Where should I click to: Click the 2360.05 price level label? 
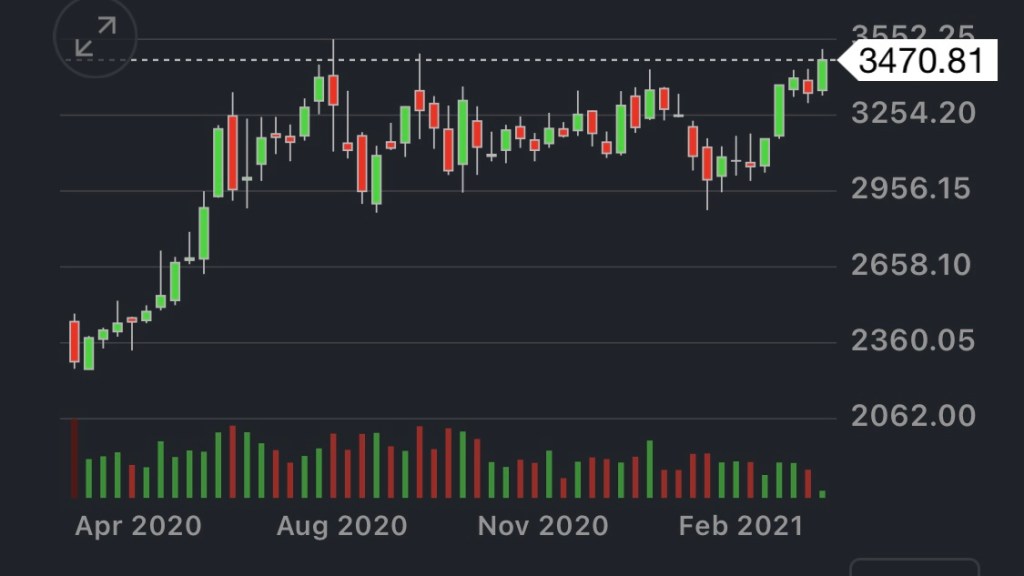tap(913, 341)
